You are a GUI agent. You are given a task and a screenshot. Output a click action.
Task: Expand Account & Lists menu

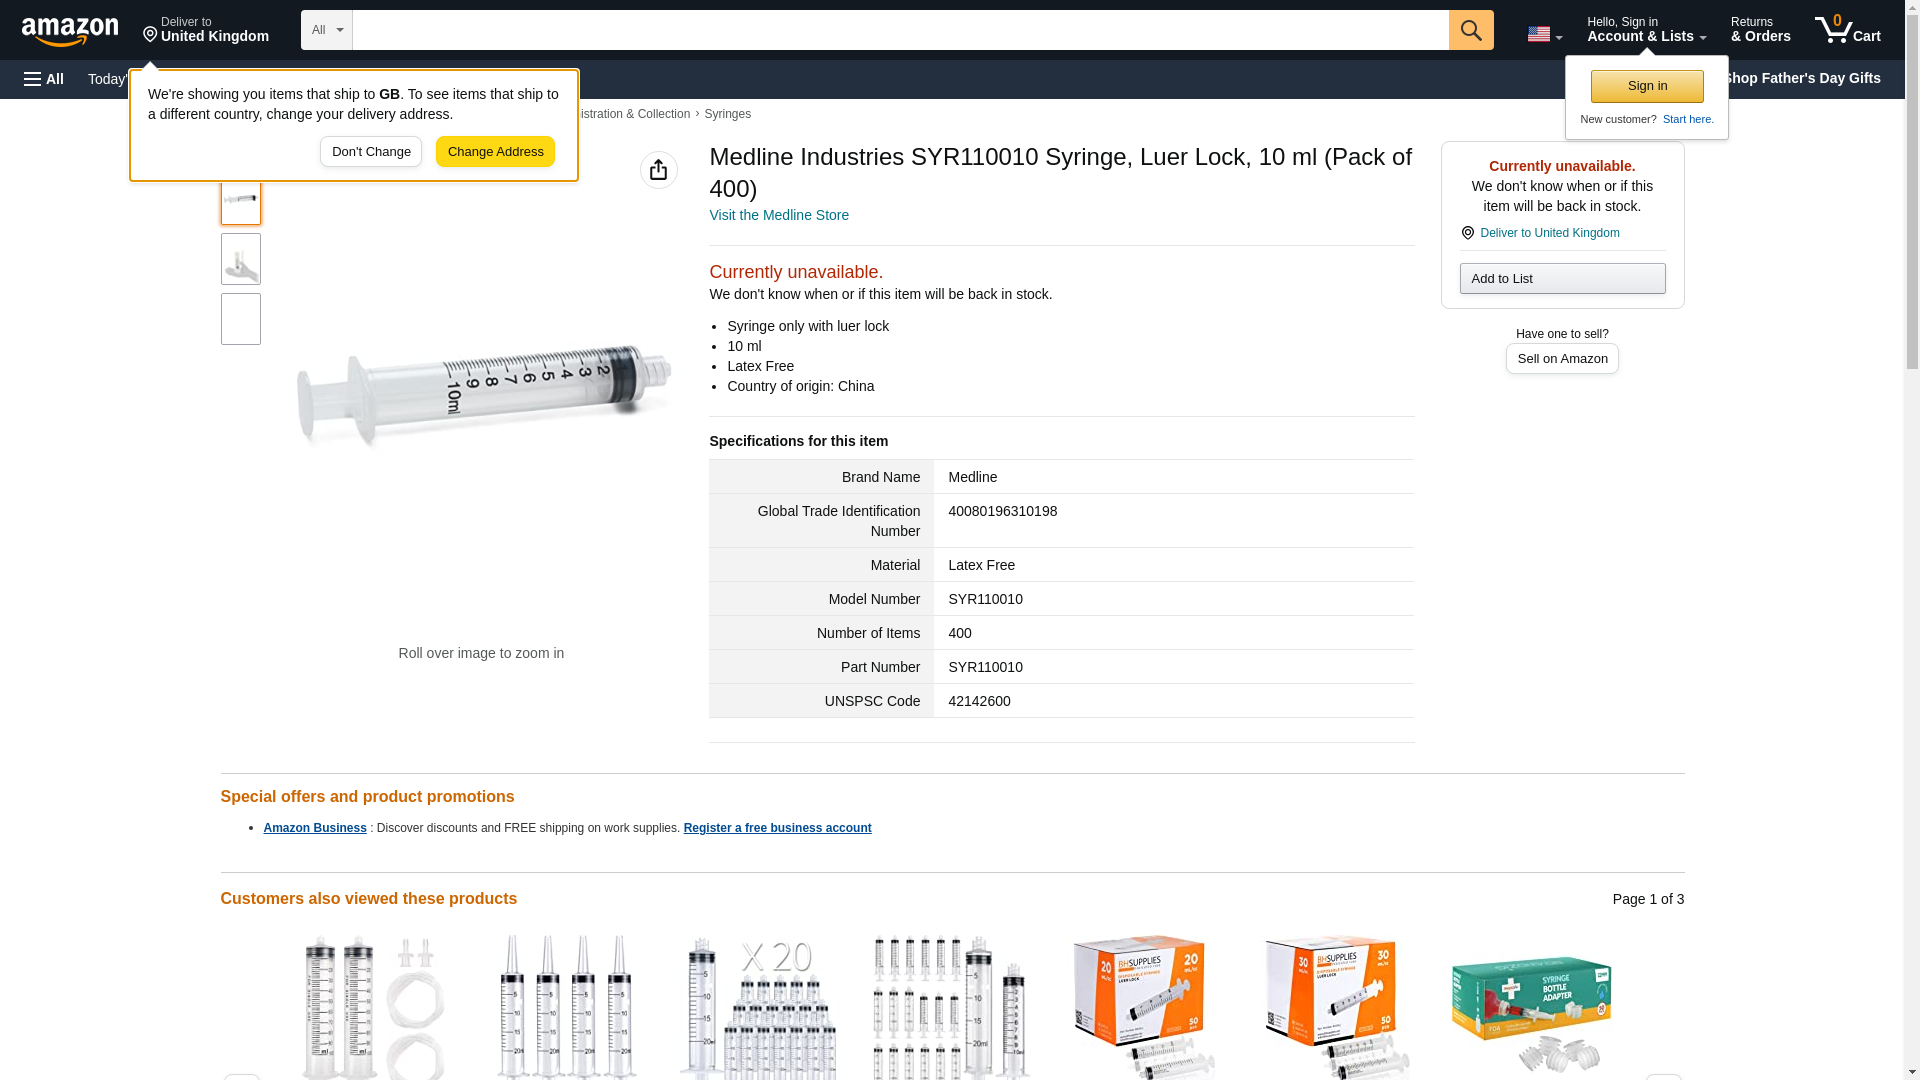pyautogui.click(x=1646, y=30)
